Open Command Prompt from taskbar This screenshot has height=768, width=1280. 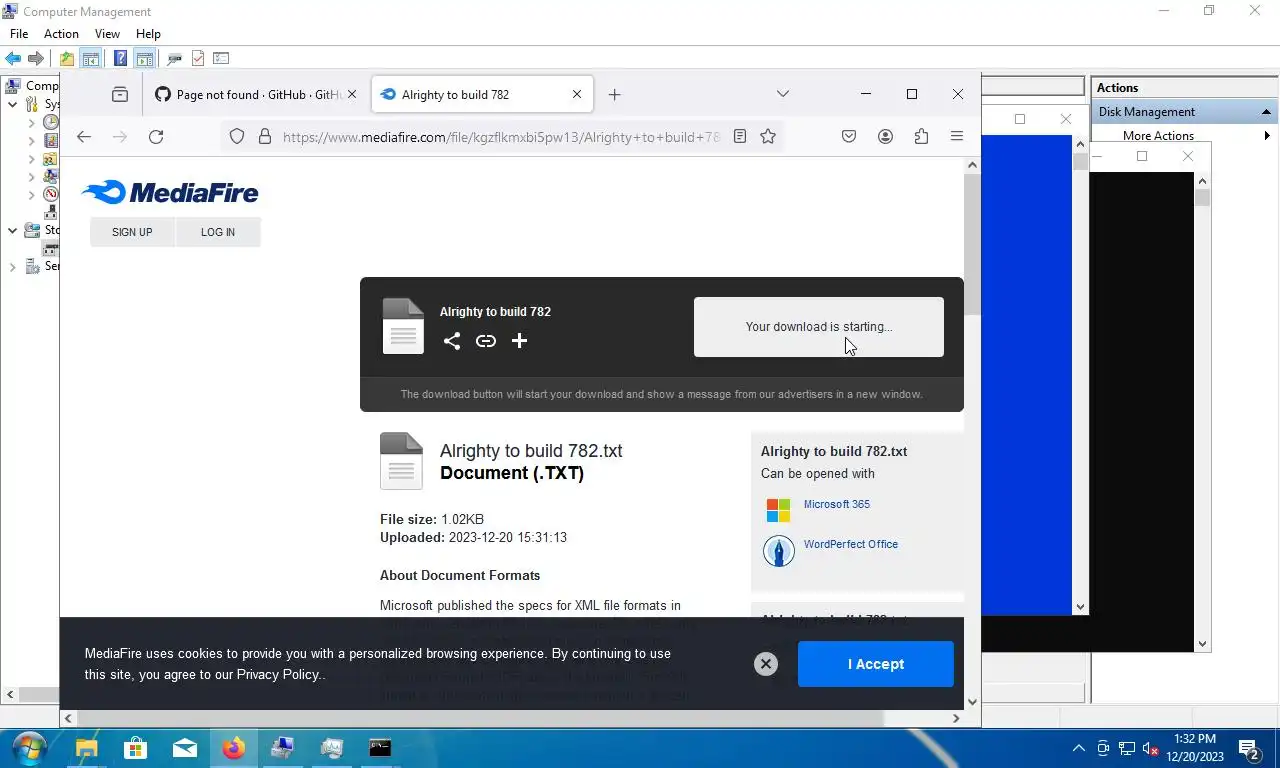point(380,748)
